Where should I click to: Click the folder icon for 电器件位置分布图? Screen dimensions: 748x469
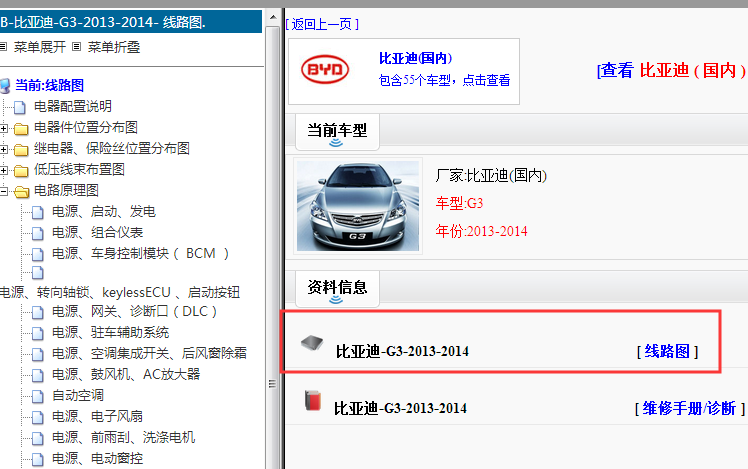click(21, 128)
